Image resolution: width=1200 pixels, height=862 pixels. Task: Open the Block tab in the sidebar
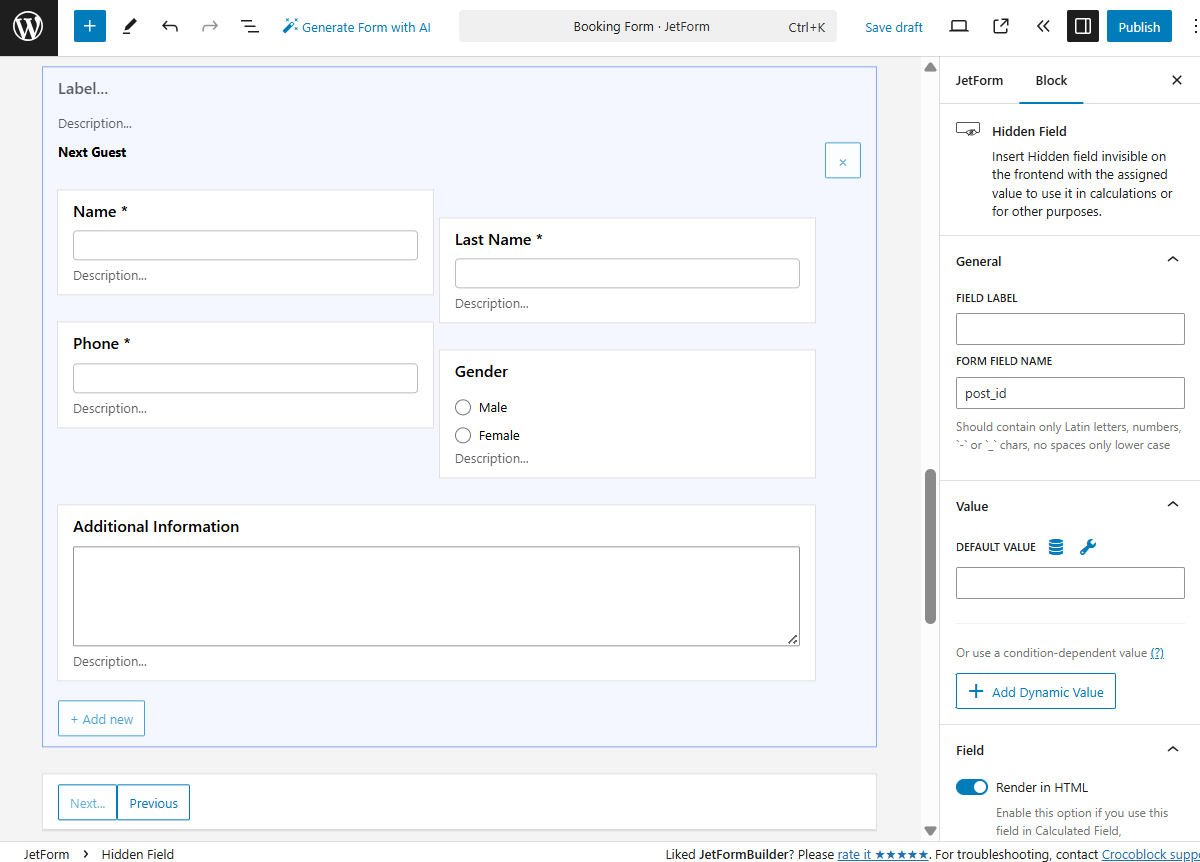(x=1051, y=80)
